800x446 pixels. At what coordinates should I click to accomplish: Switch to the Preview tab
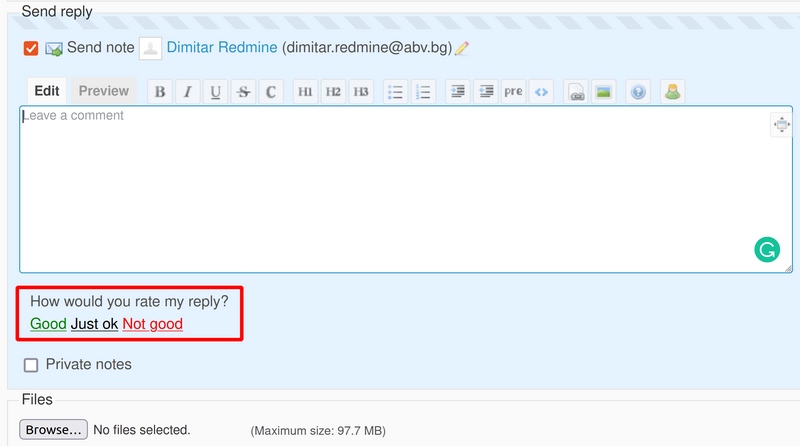(104, 91)
